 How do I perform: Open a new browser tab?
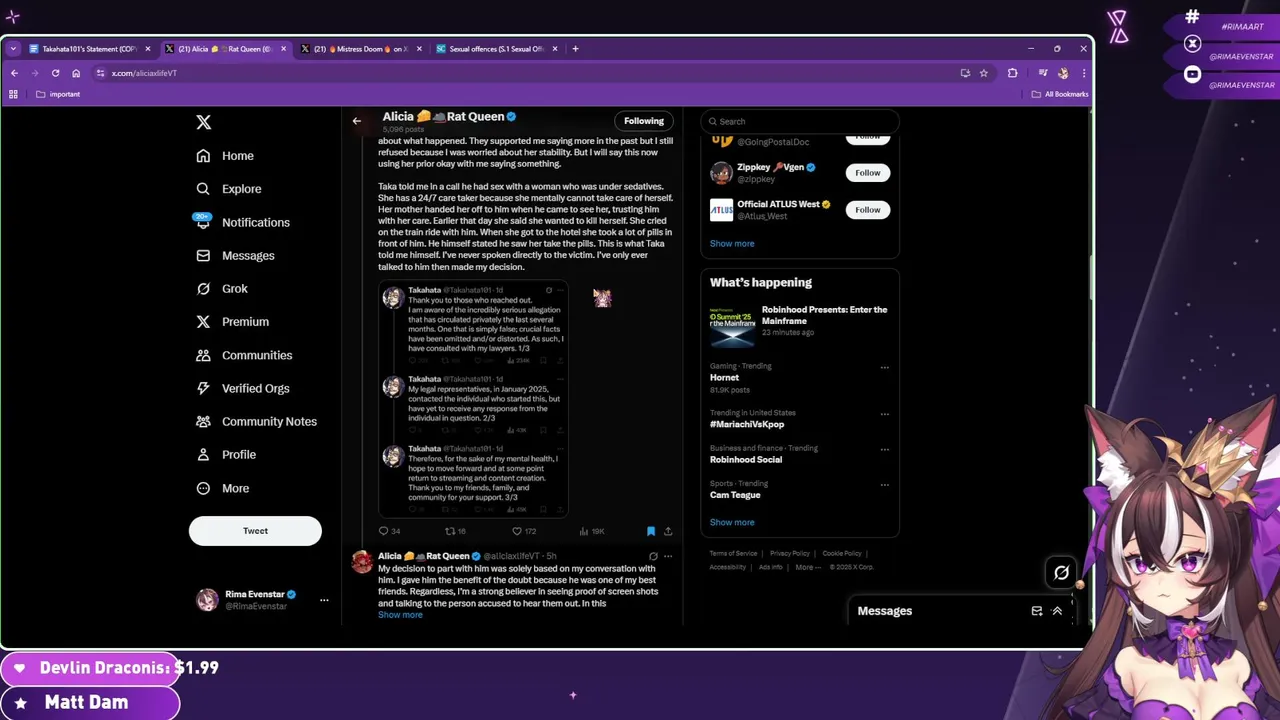[x=575, y=49]
